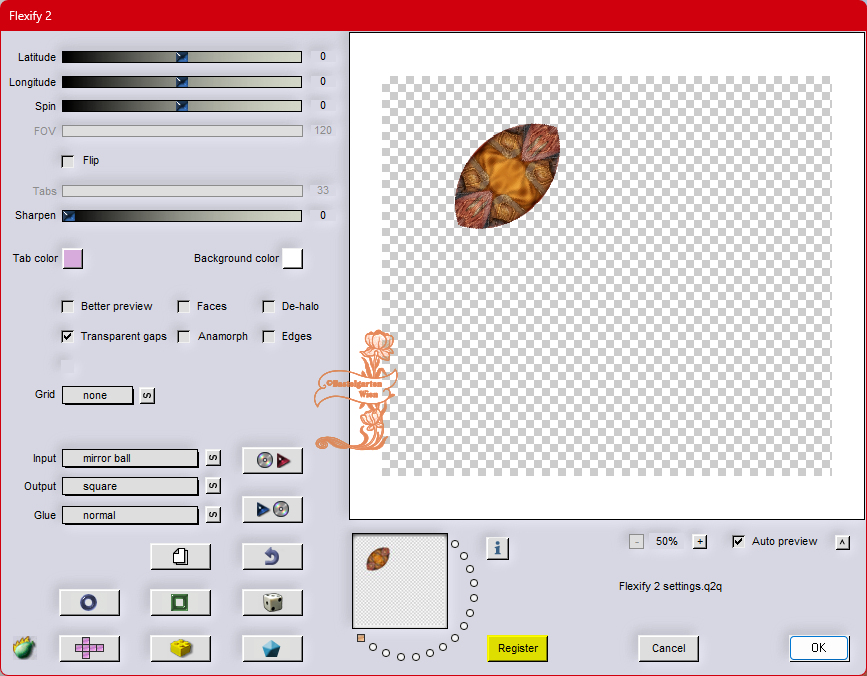Open the Glue dropdown showing normal
This screenshot has width=867, height=676.
(130, 515)
